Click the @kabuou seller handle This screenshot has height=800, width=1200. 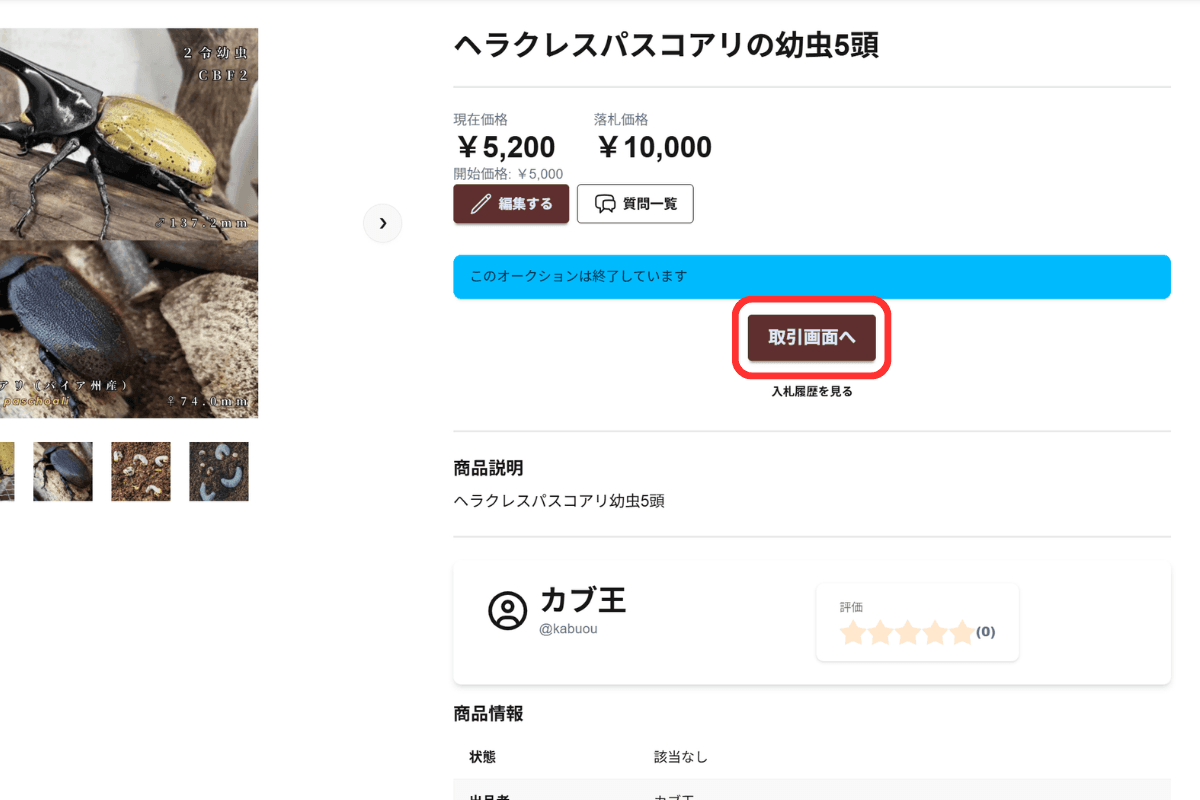coord(568,629)
